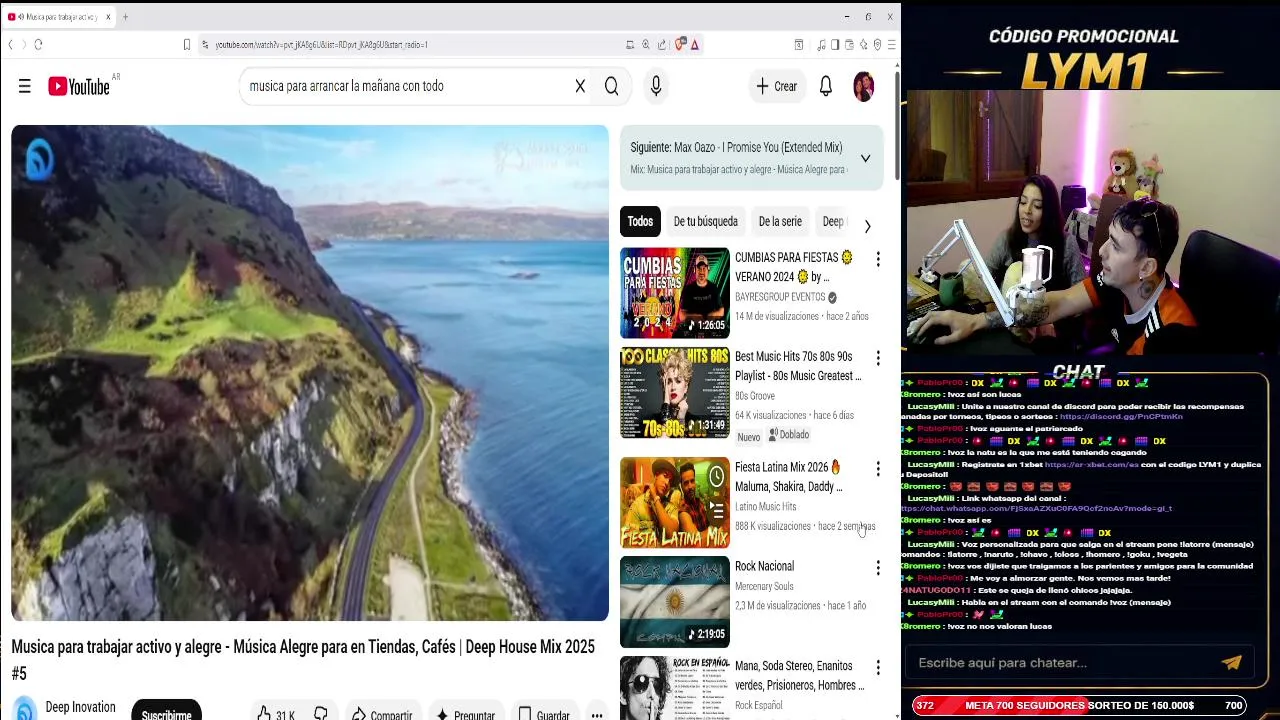Add Fiesta Latina to queue icon
The image size is (1280, 720).
716,509
